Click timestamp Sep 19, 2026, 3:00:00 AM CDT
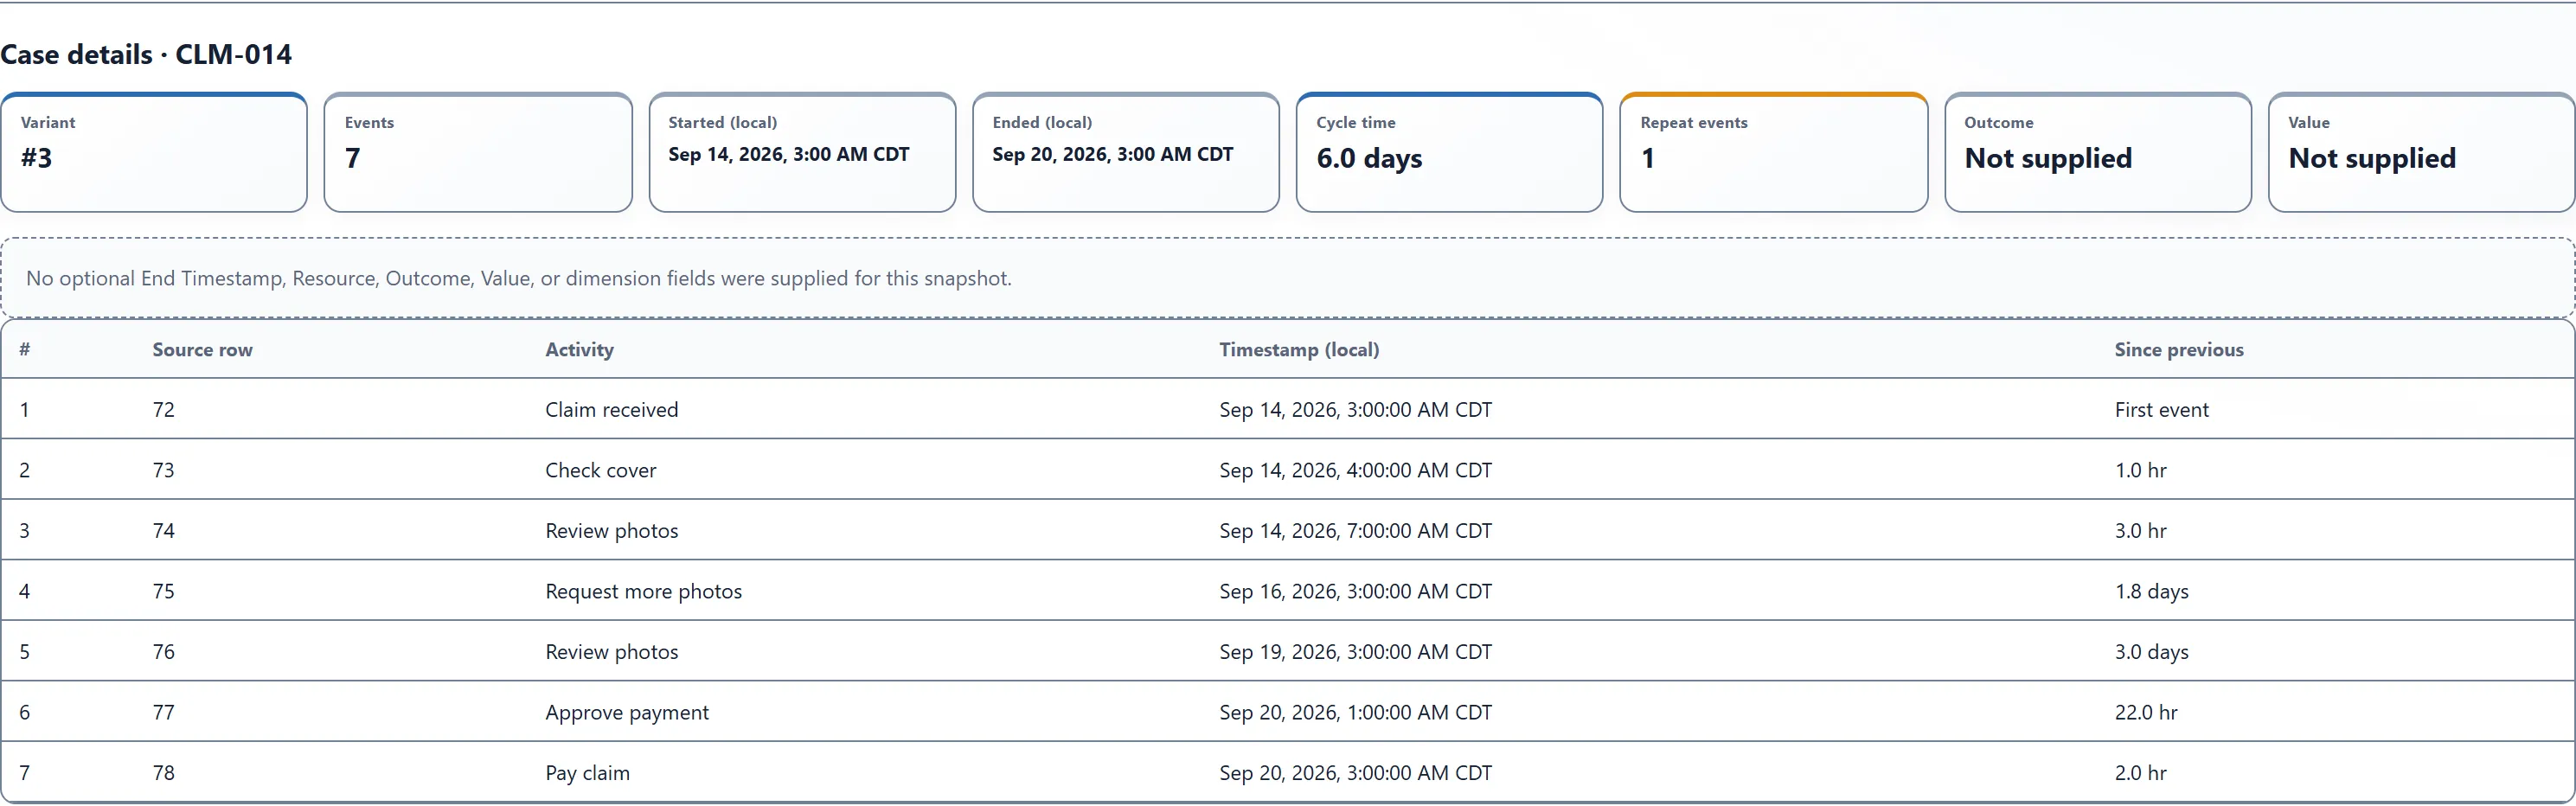 [1355, 652]
